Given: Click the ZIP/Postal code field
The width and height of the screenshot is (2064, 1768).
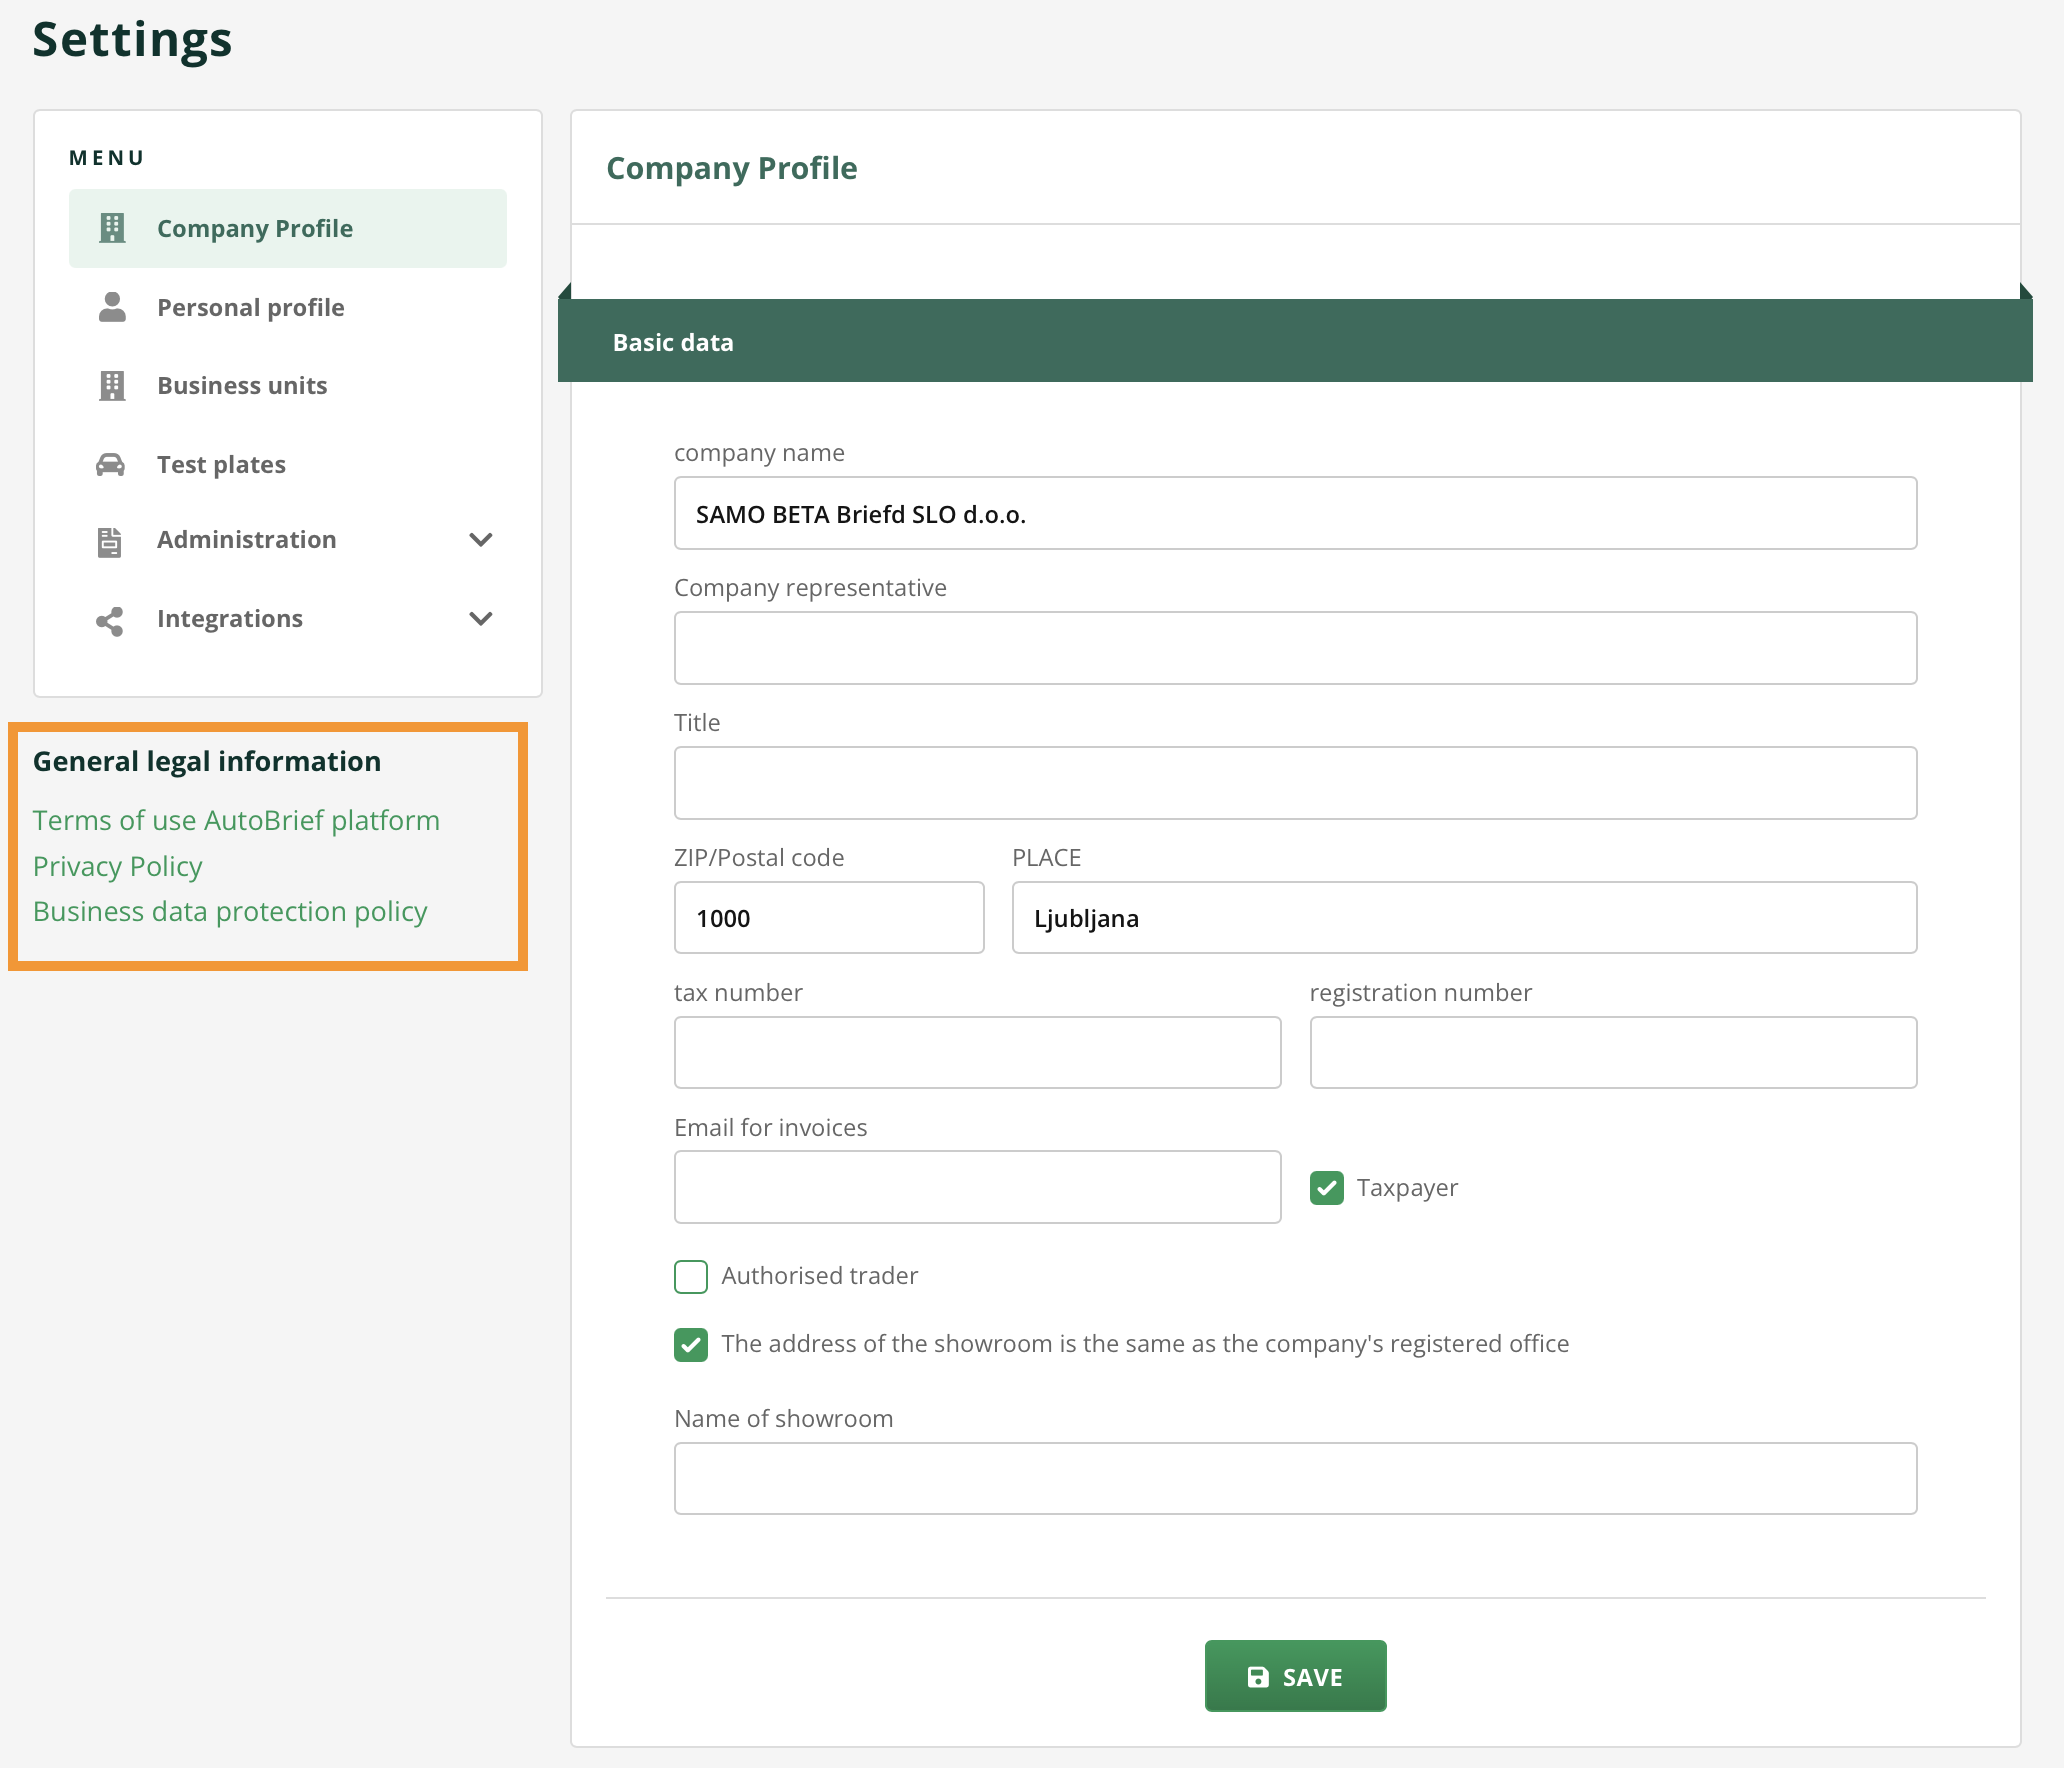Looking at the screenshot, I should point(828,917).
